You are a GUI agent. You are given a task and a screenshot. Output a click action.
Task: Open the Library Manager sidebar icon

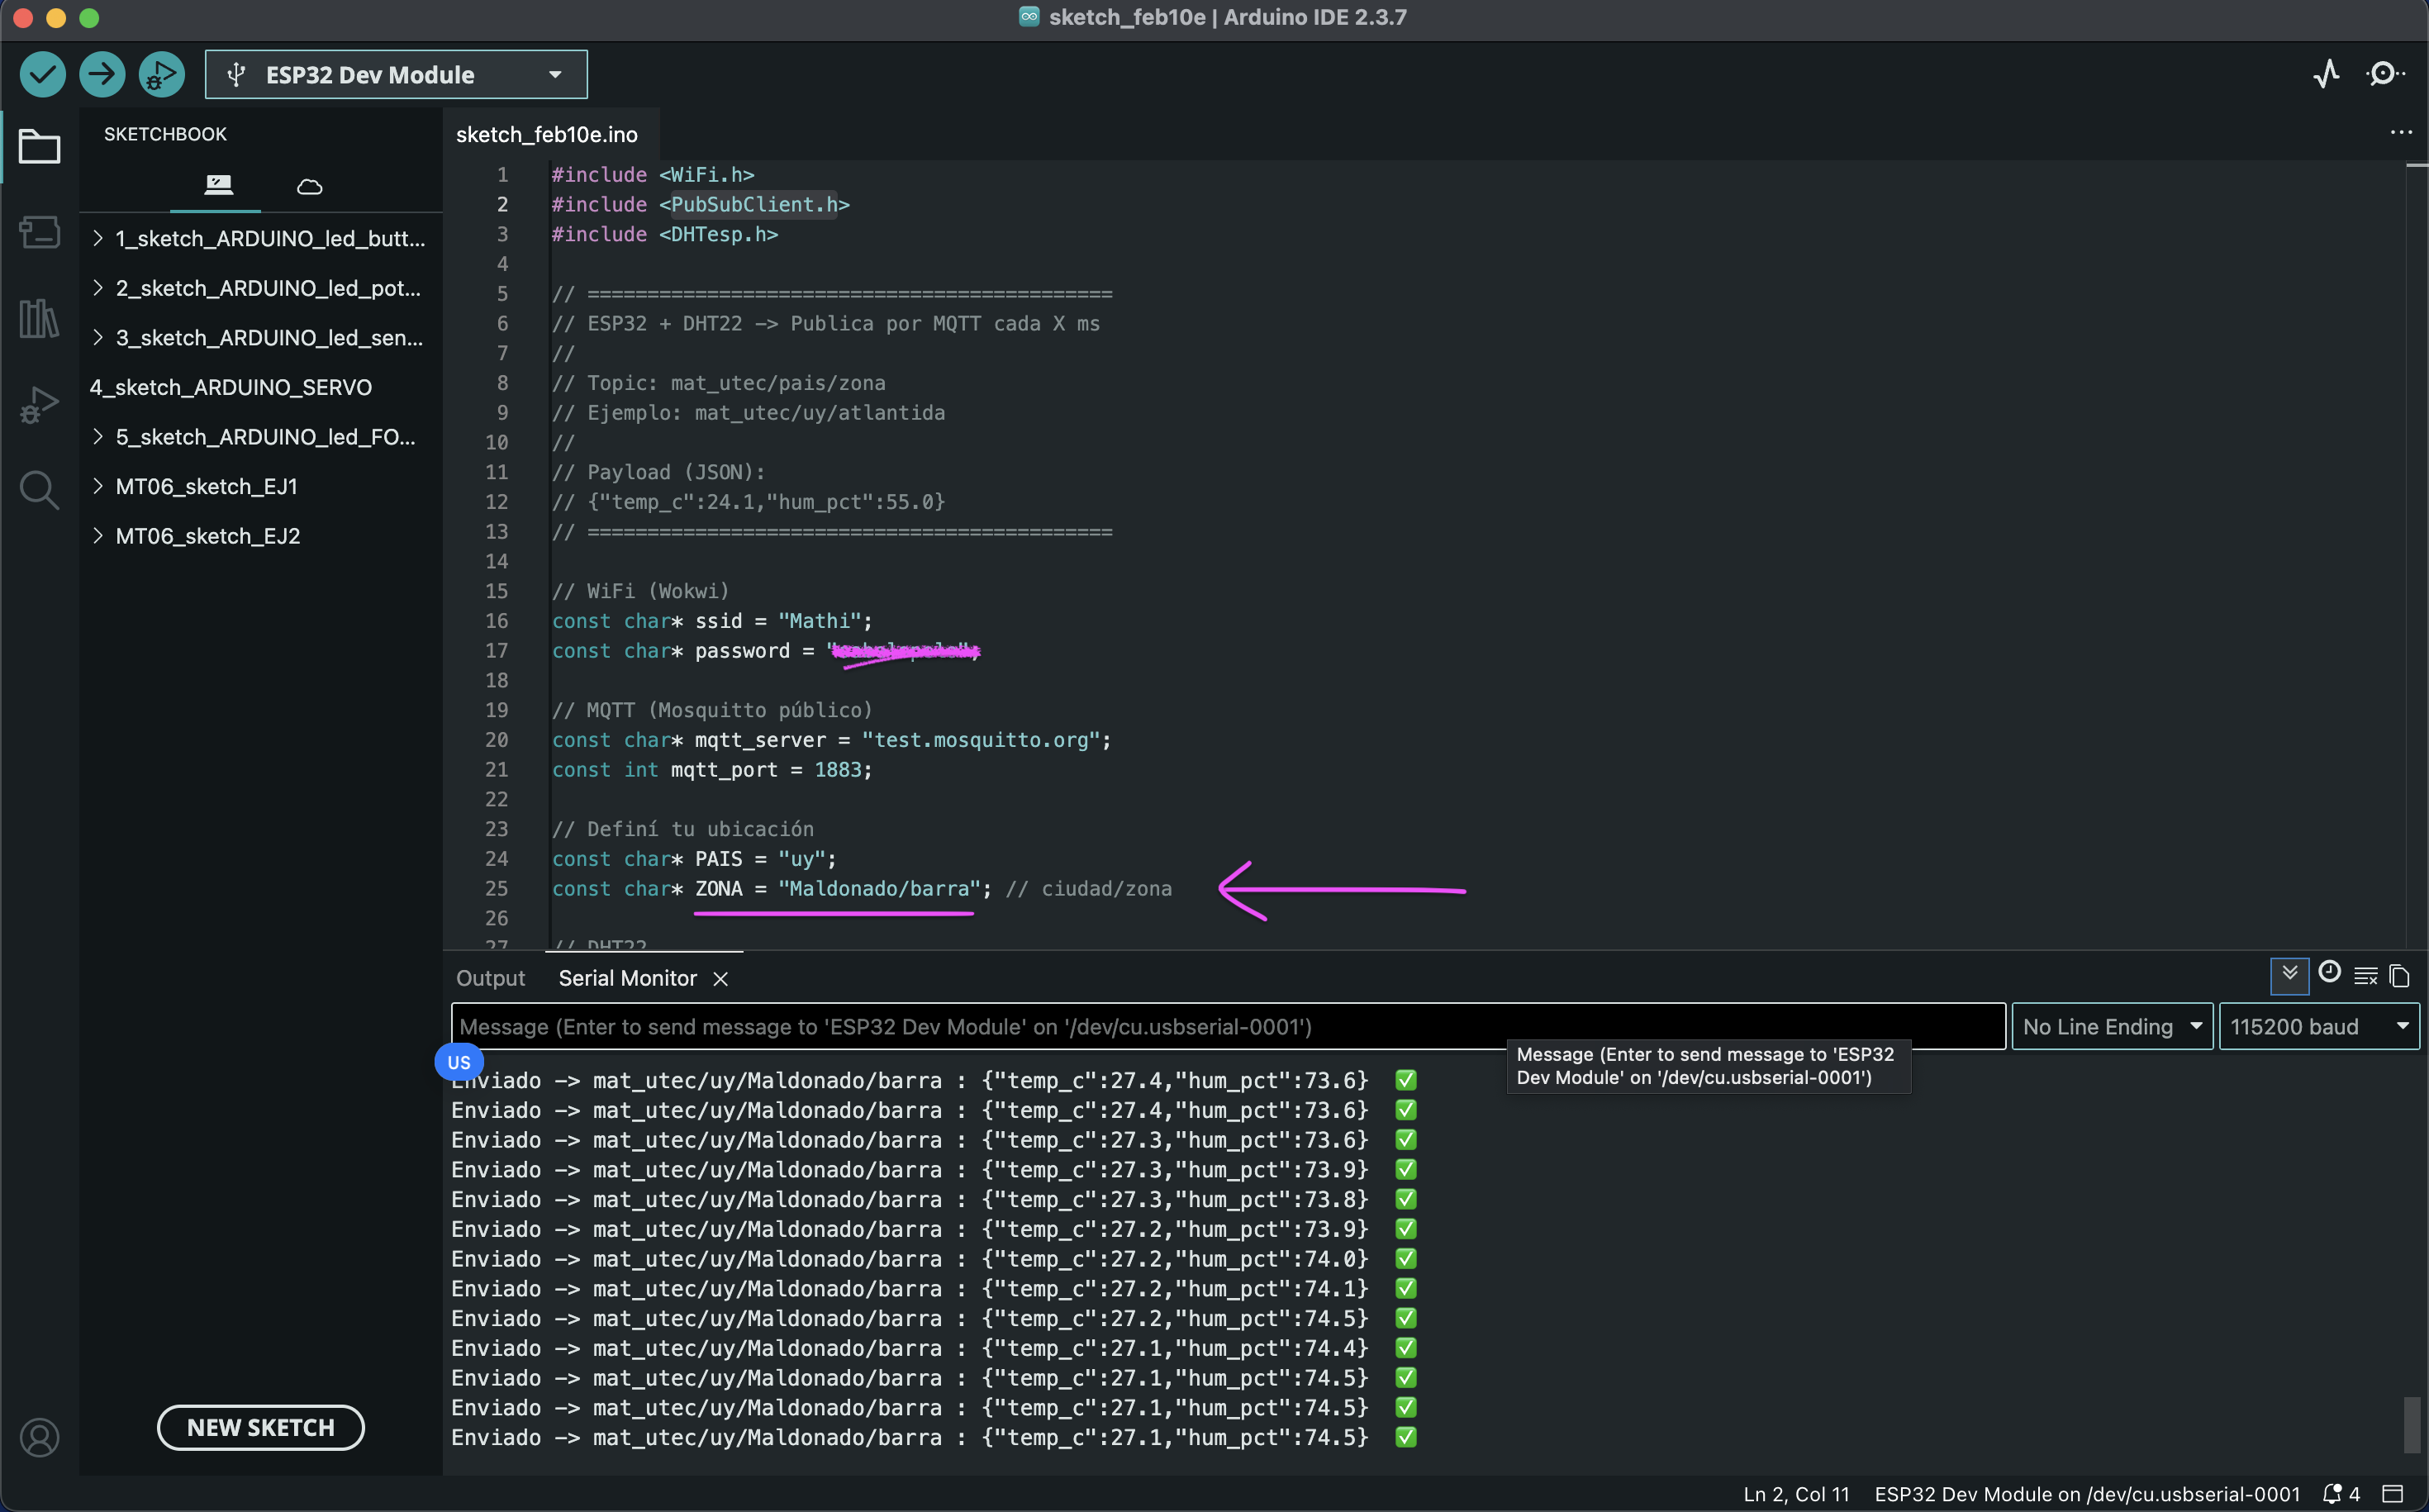pyautogui.click(x=39, y=319)
